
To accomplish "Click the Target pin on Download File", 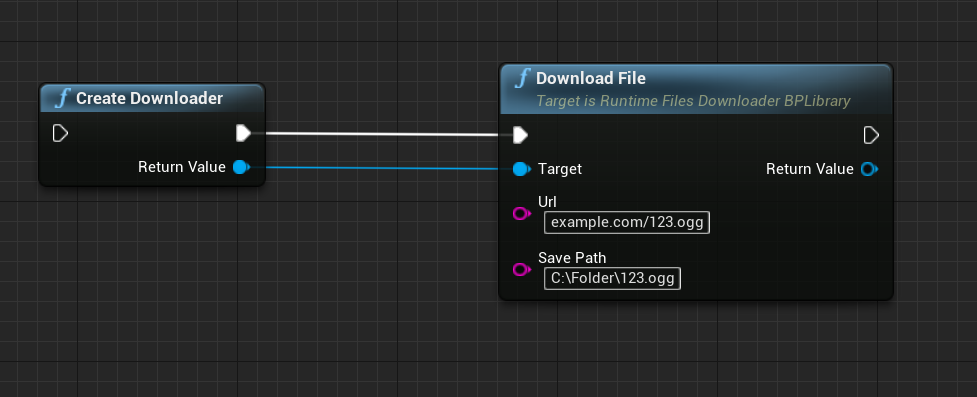I will (x=521, y=169).
